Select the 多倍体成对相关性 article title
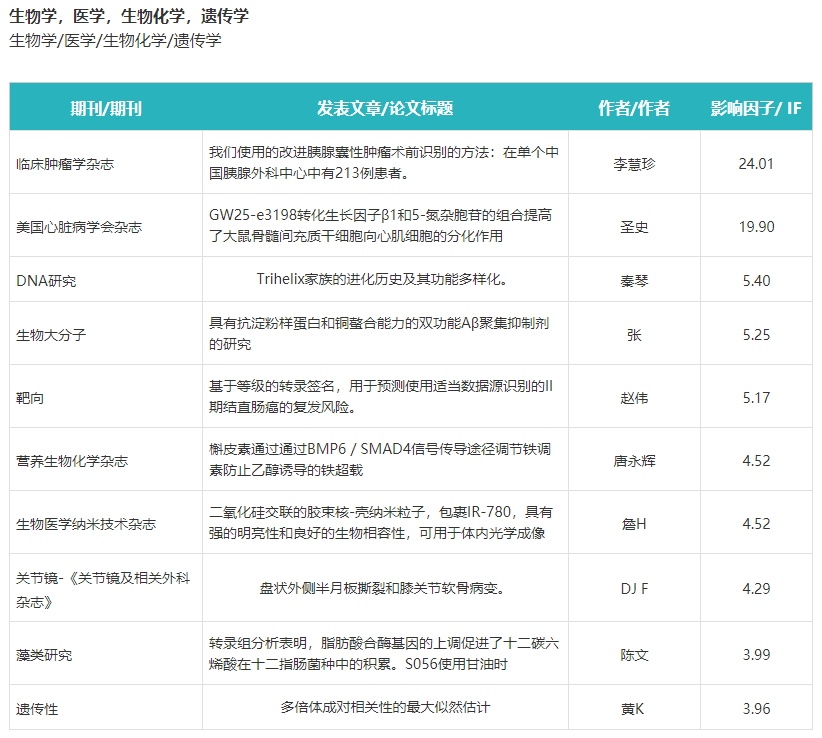 tap(385, 708)
